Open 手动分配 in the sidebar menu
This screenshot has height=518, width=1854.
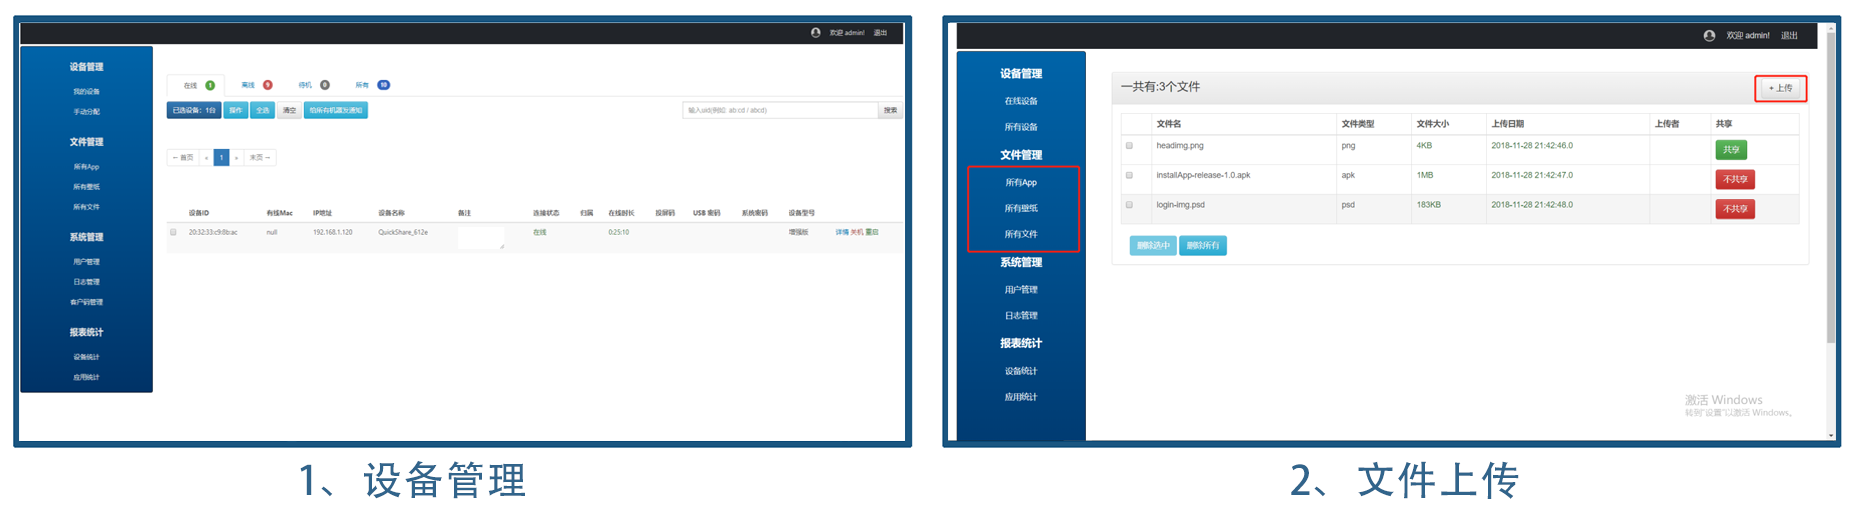(x=86, y=112)
